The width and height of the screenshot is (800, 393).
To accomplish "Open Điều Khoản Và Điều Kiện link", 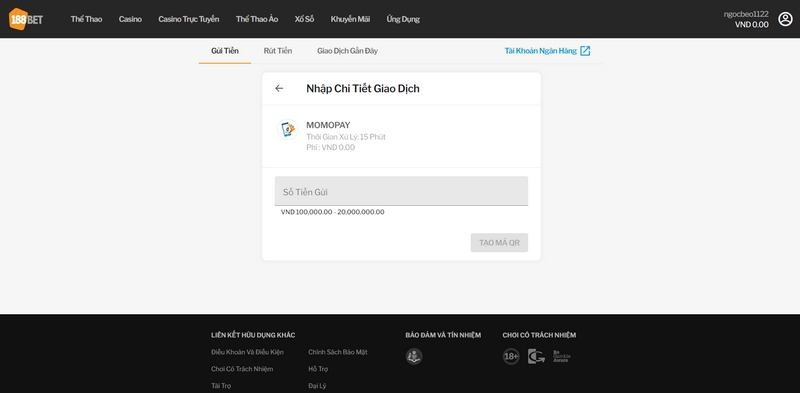I will (x=247, y=352).
